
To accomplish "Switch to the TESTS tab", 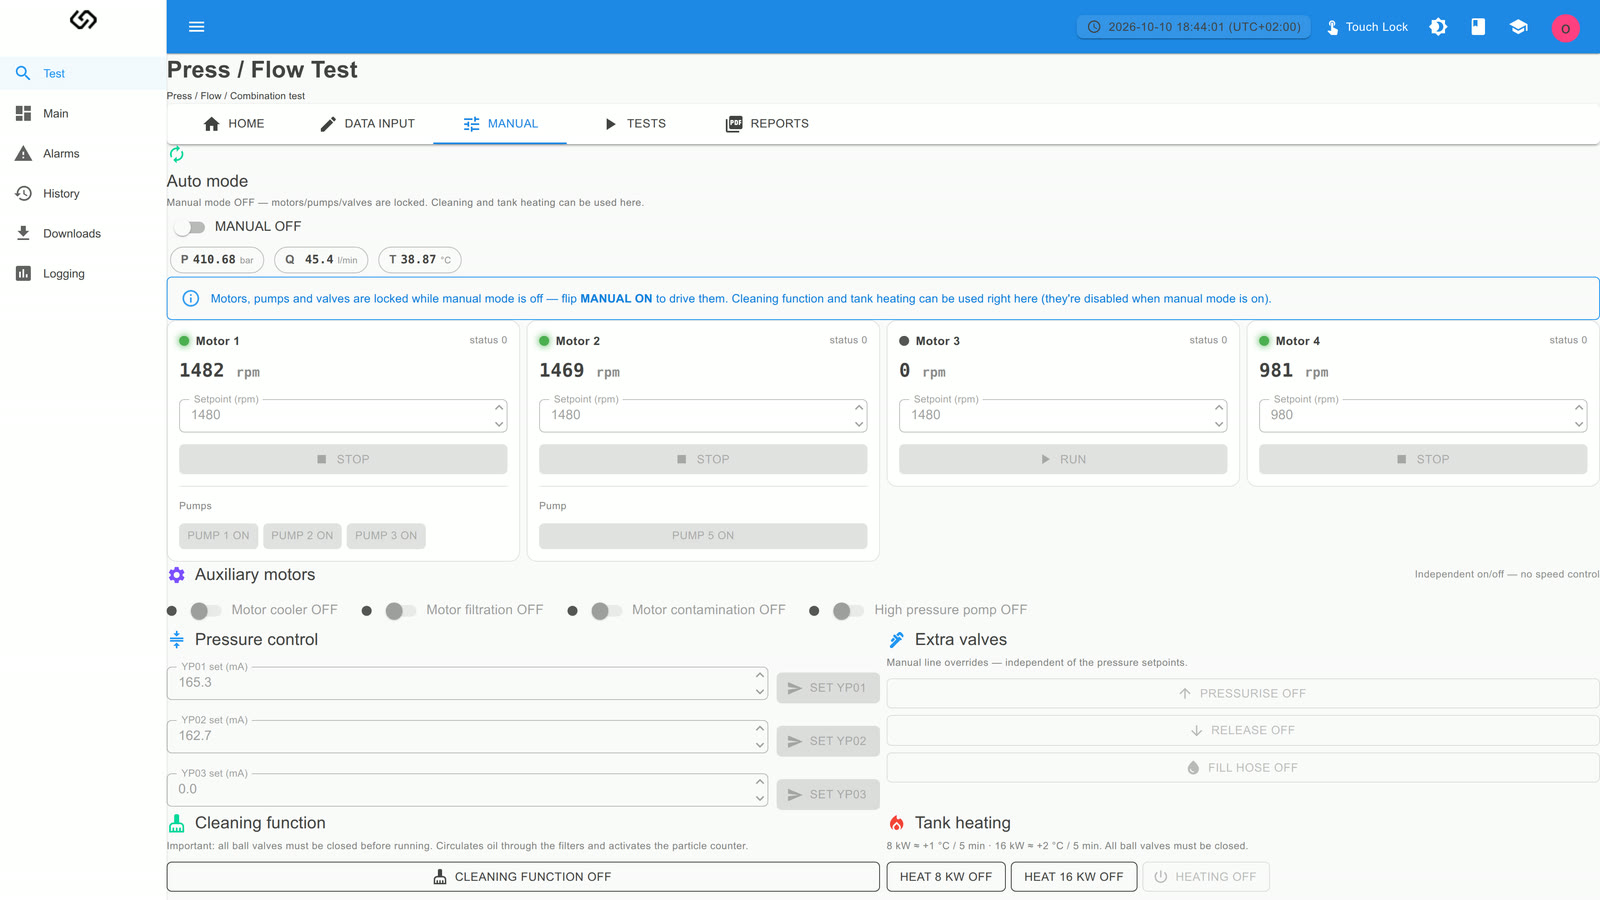I will pos(635,124).
